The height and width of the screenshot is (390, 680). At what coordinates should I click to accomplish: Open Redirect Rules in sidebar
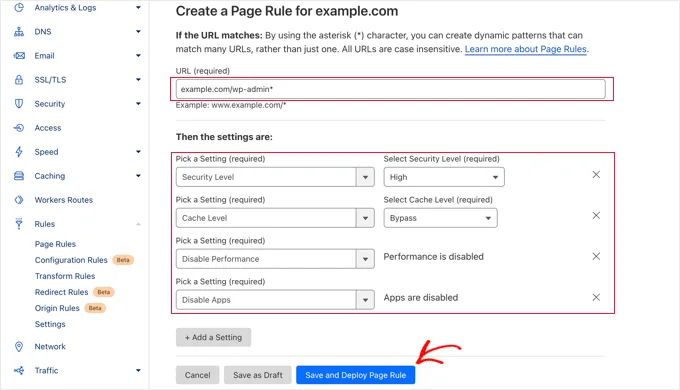click(62, 292)
